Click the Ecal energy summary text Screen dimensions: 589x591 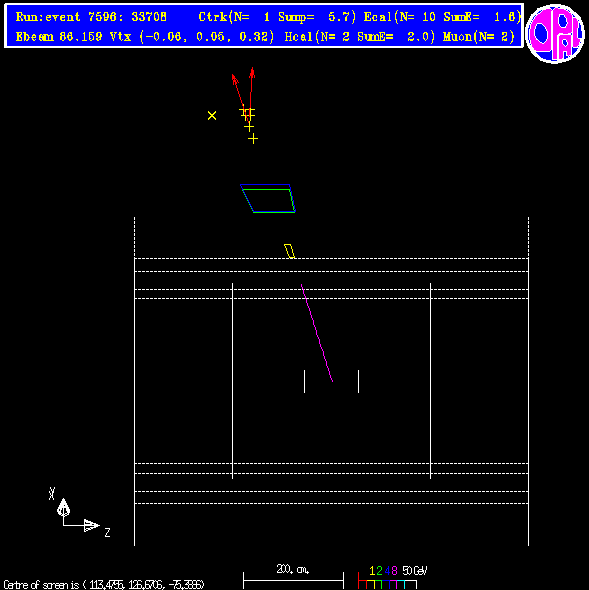coord(442,17)
